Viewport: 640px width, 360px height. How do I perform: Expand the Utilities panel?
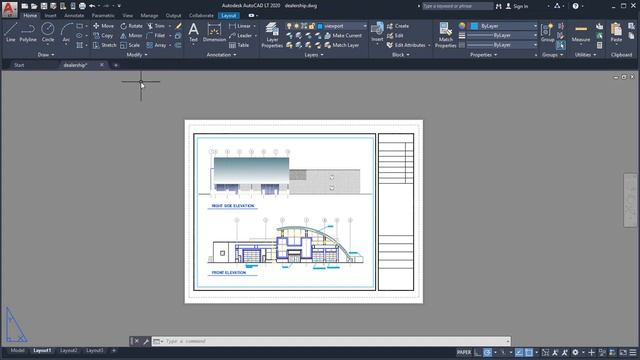(x=585, y=55)
